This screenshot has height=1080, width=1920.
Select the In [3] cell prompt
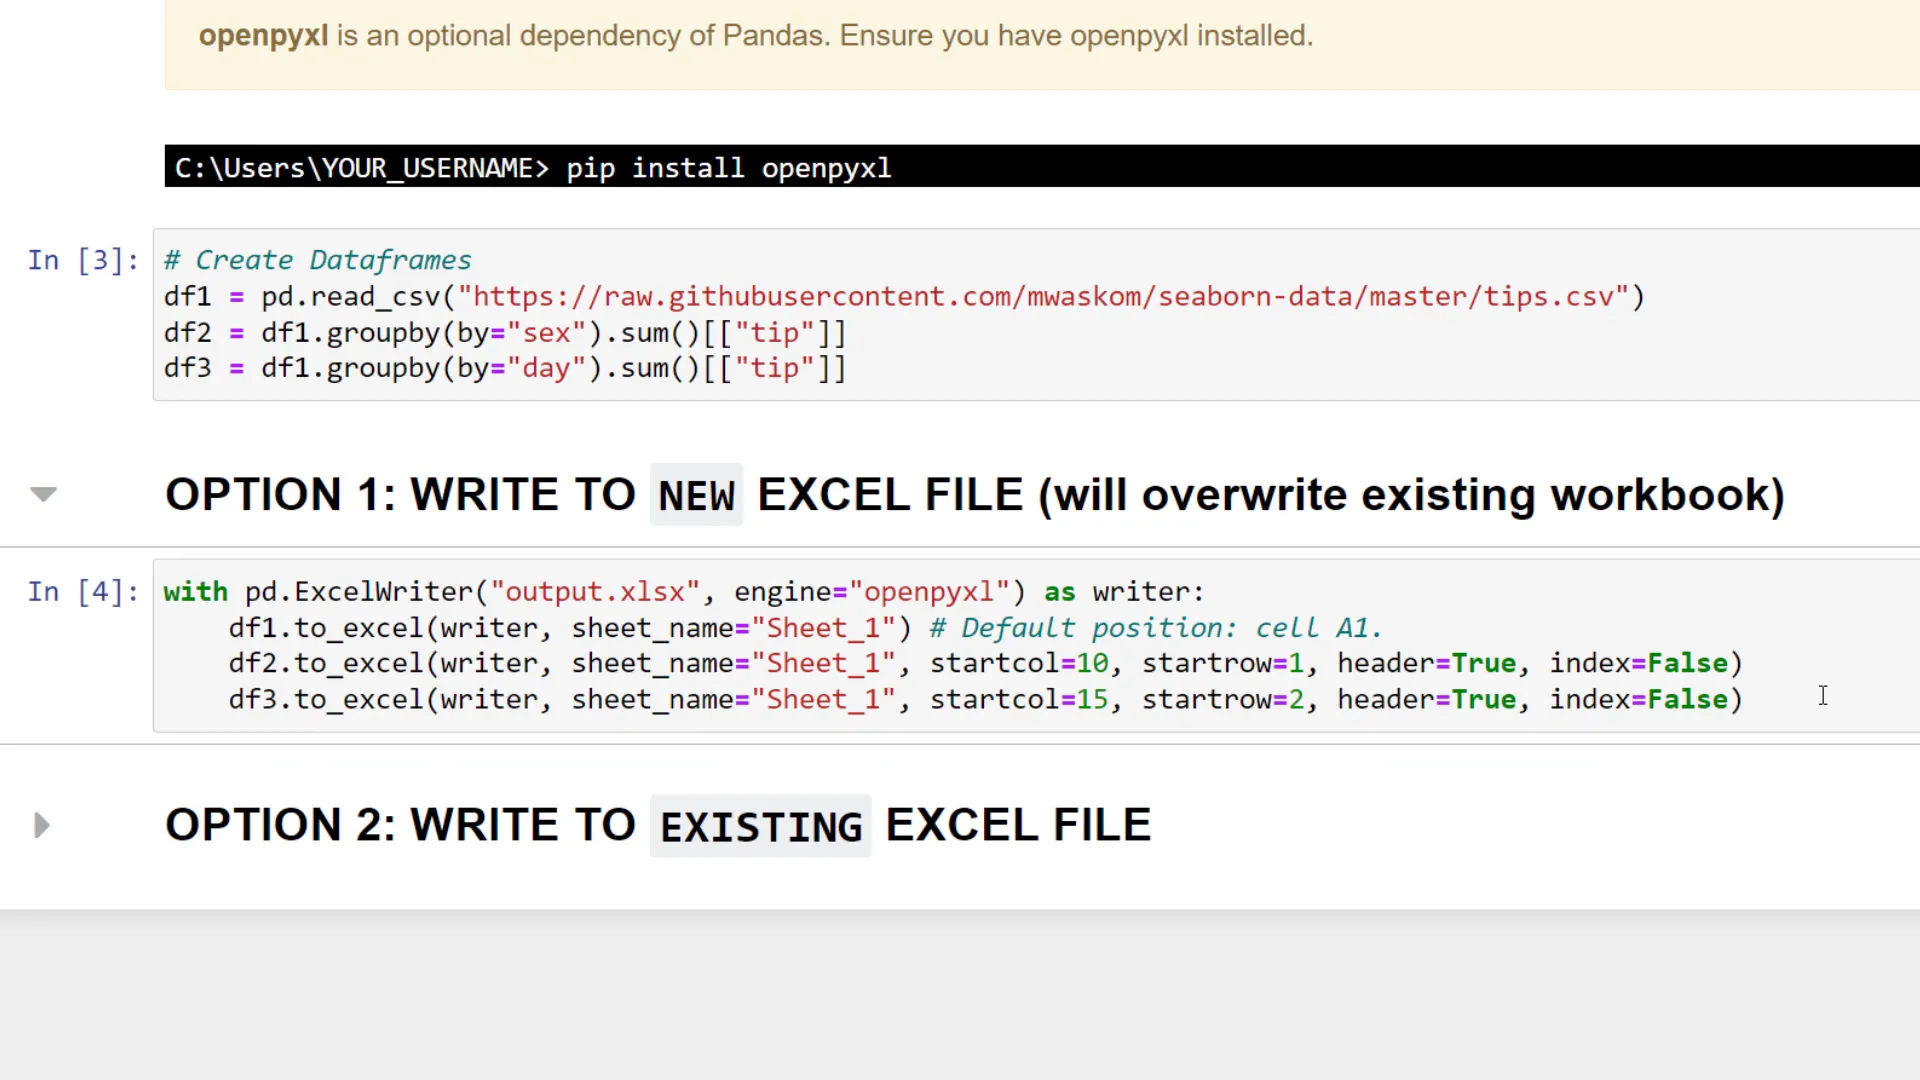[x=82, y=260]
